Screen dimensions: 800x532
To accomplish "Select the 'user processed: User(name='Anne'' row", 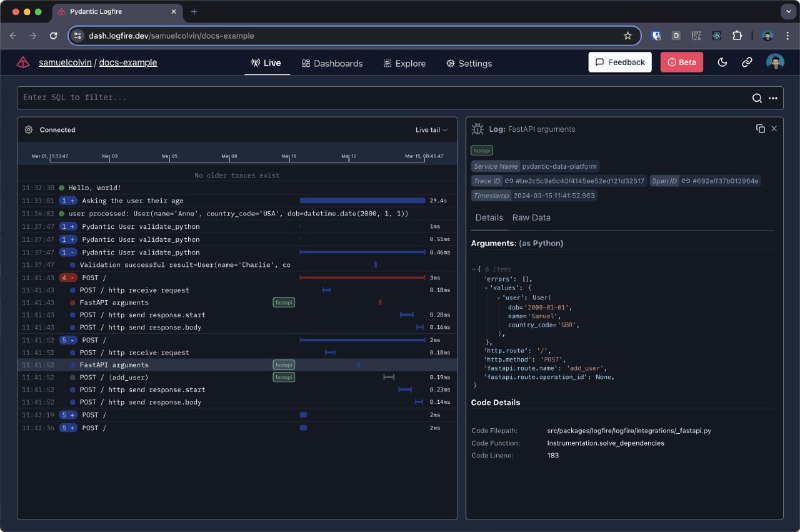I will click(x=237, y=214).
